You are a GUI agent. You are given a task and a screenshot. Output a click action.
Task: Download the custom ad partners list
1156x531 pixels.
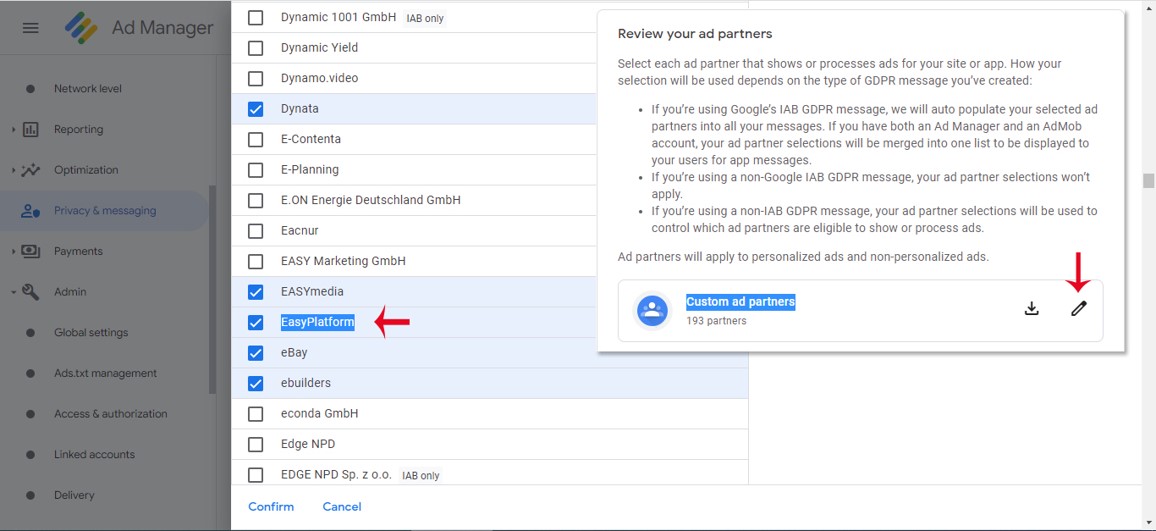click(1032, 309)
